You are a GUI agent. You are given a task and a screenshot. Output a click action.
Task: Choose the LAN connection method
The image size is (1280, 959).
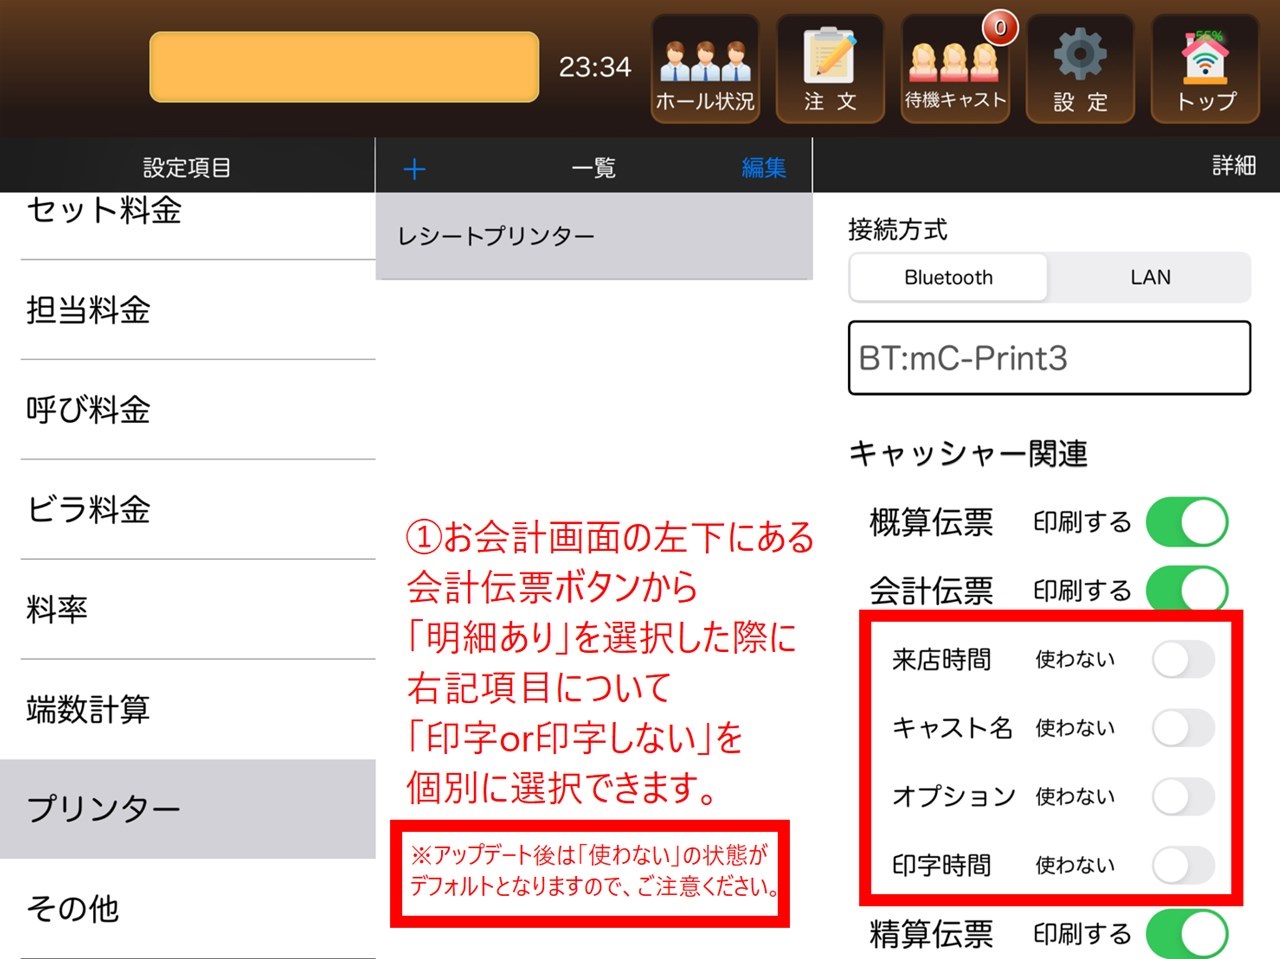point(1150,277)
